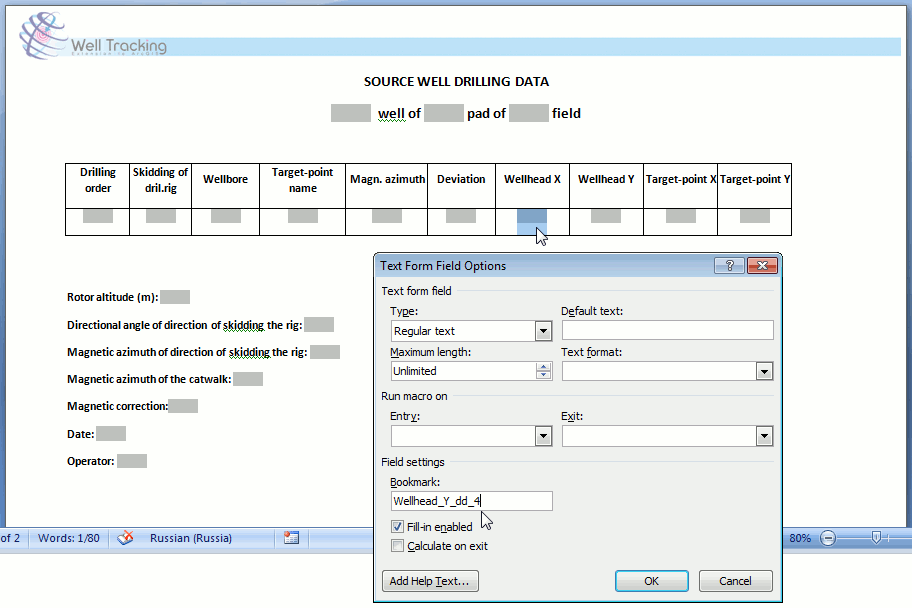
Task: Expand the Entry macro dropdown
Action: [x=543, y=436]
